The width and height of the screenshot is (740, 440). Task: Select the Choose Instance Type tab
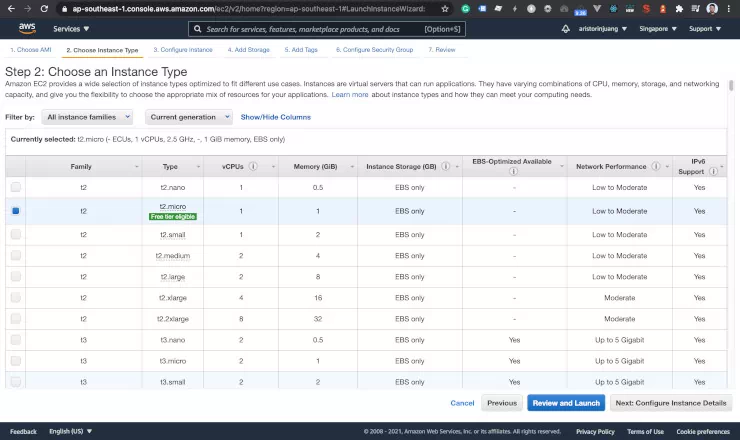click(x=102, y=50)
